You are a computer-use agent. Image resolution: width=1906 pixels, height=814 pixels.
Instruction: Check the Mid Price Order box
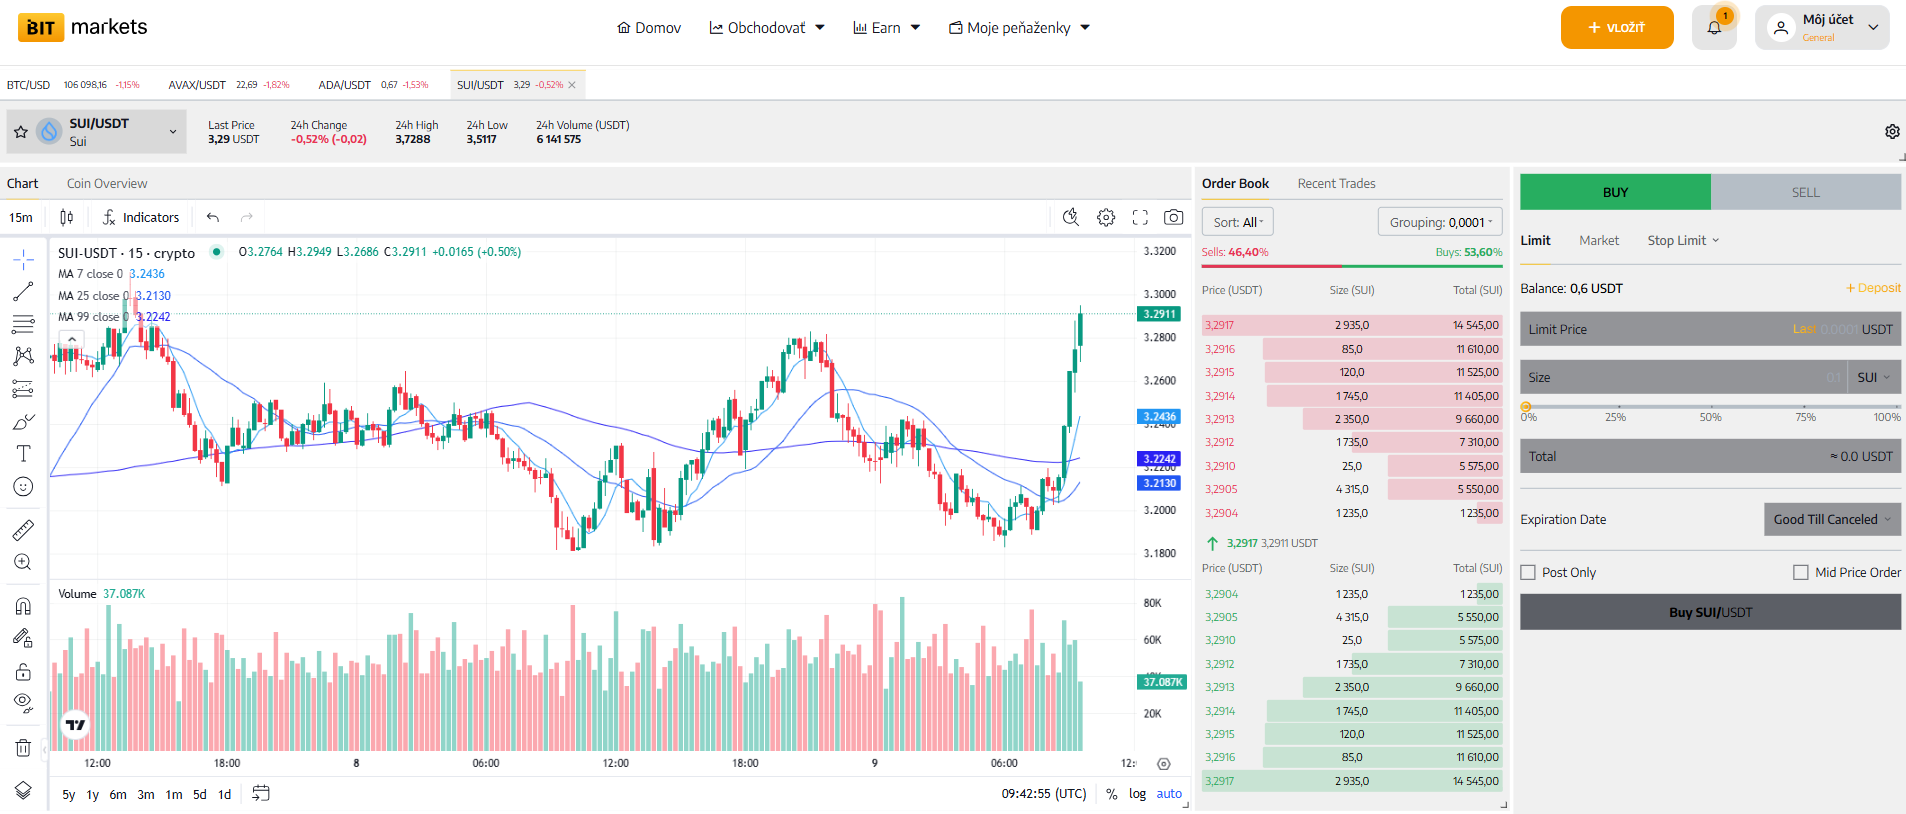click(1801, 573)
